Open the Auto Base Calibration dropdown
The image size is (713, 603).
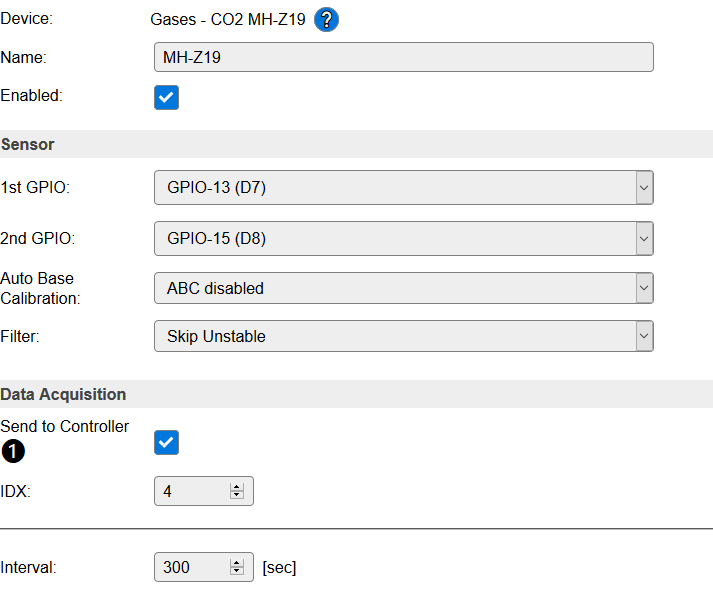point(403,288)
